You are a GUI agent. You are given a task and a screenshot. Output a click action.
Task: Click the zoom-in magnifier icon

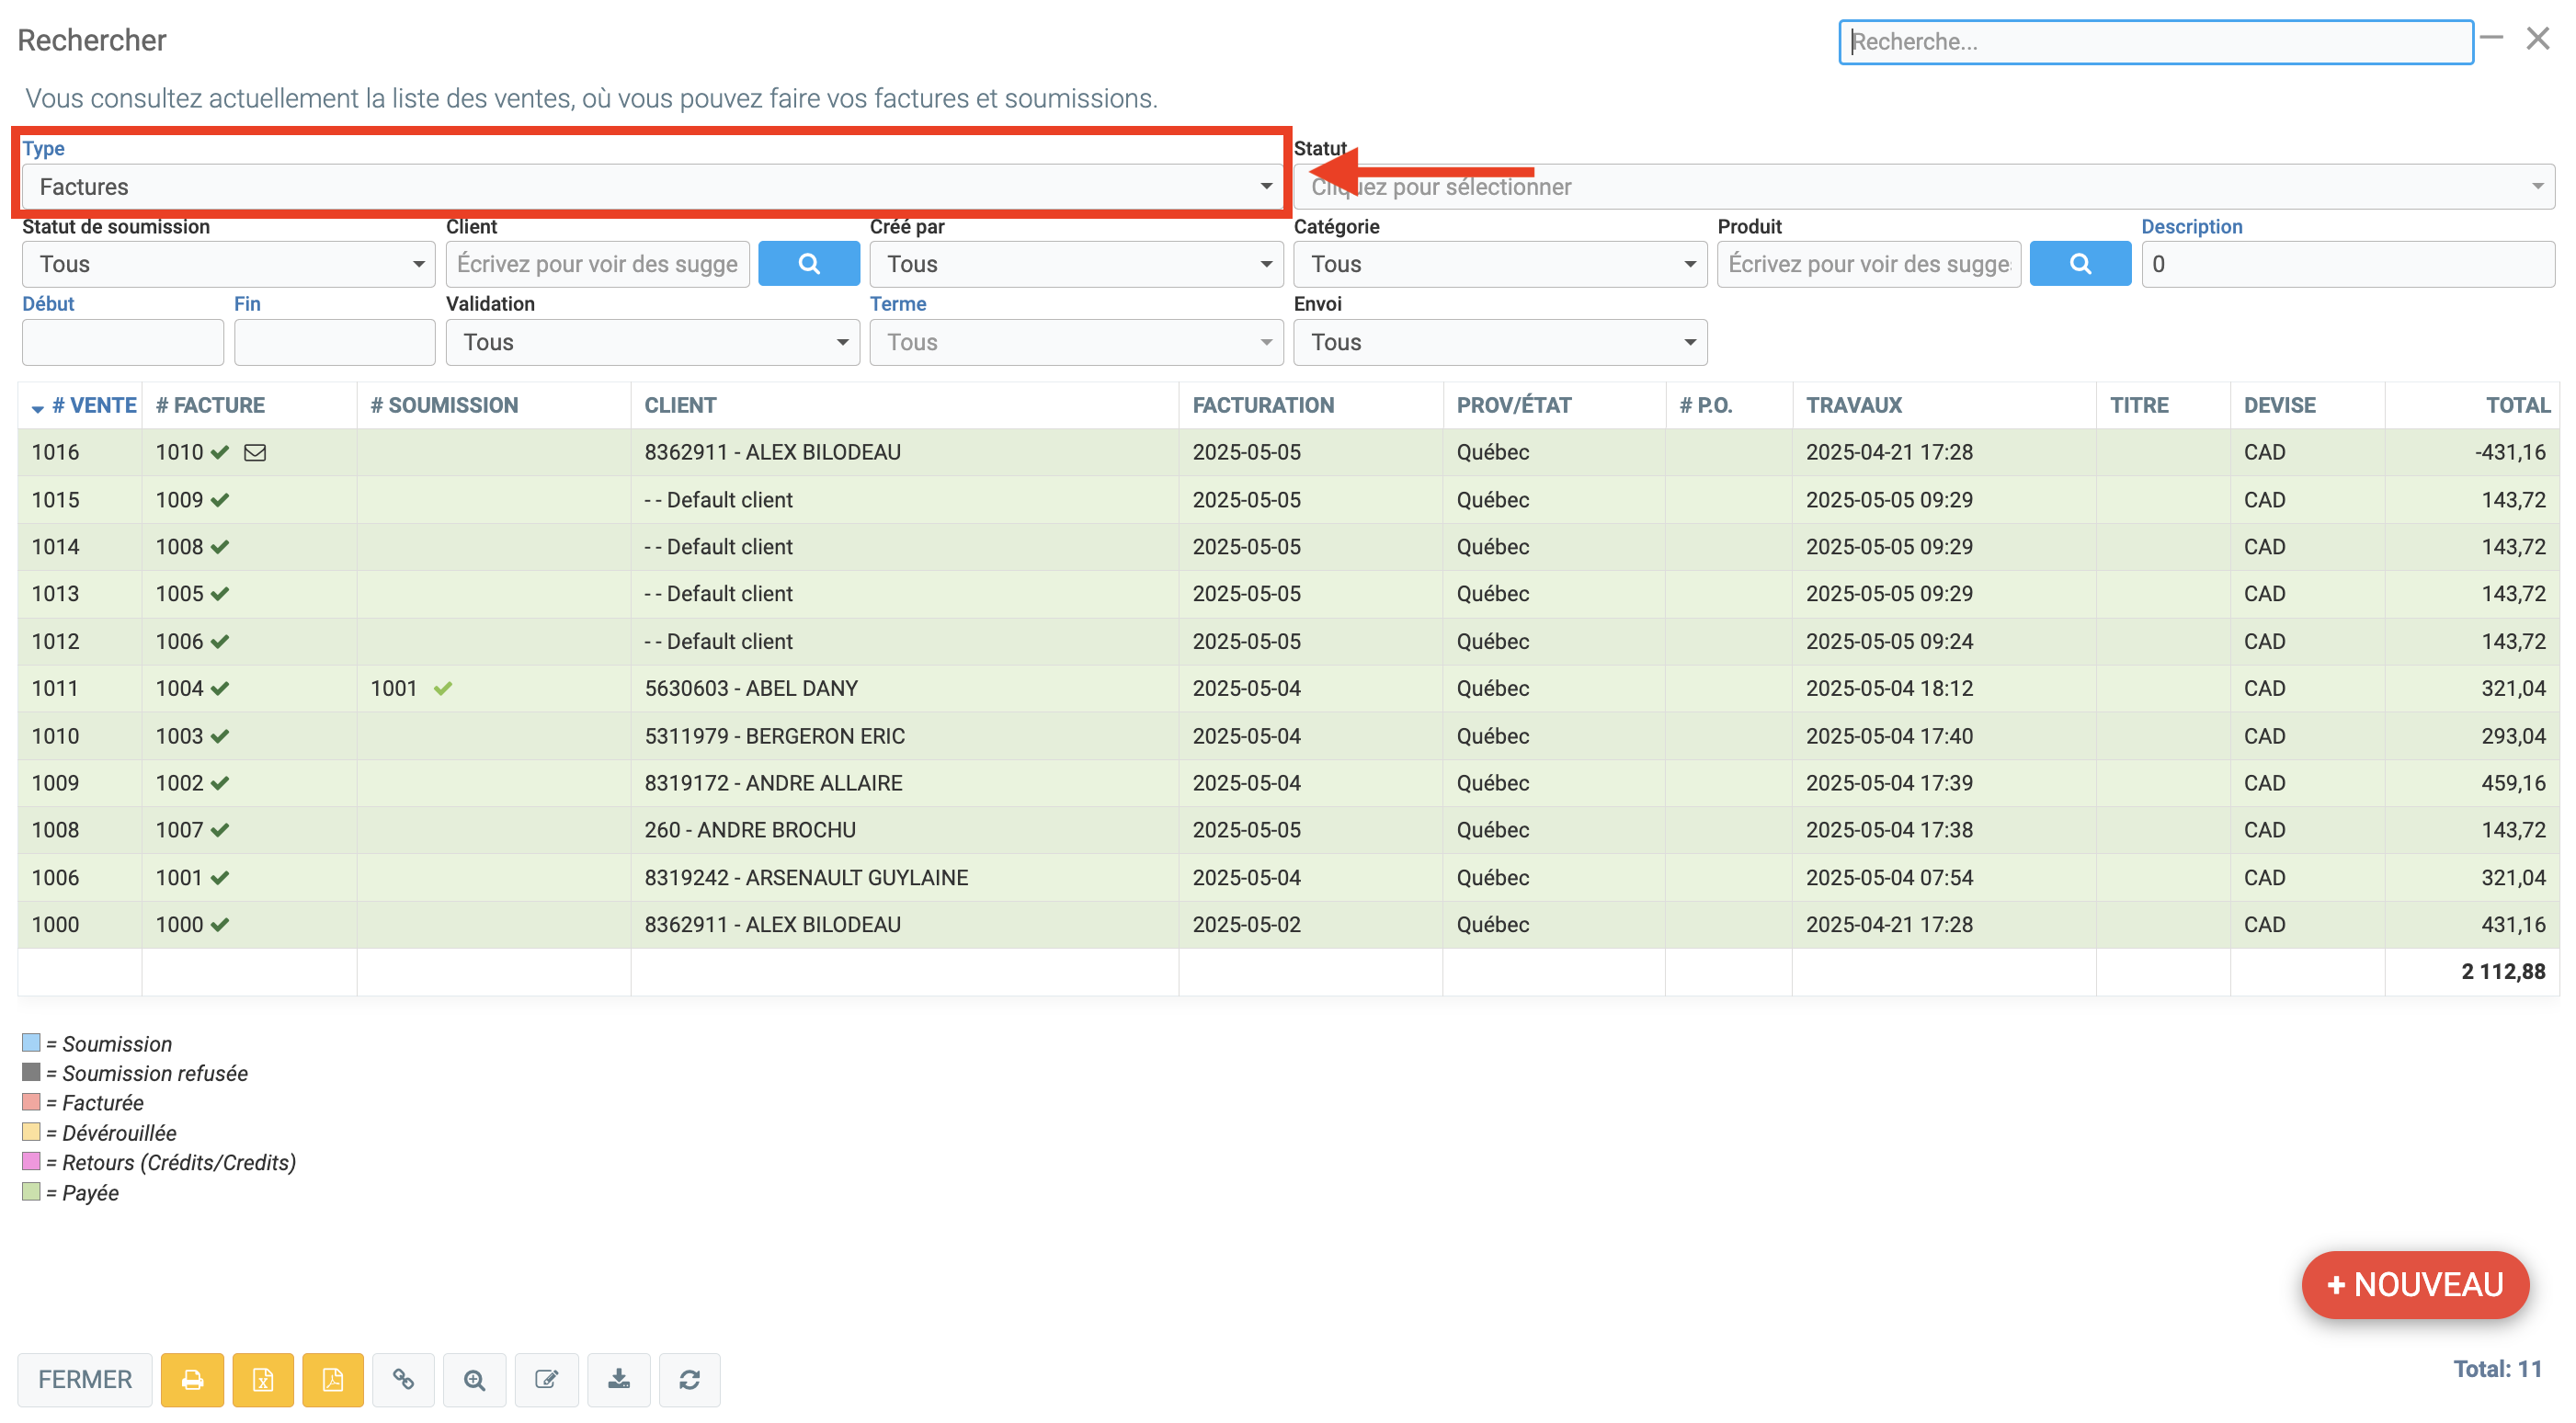pyautogui.click(x=474, y=1380)
